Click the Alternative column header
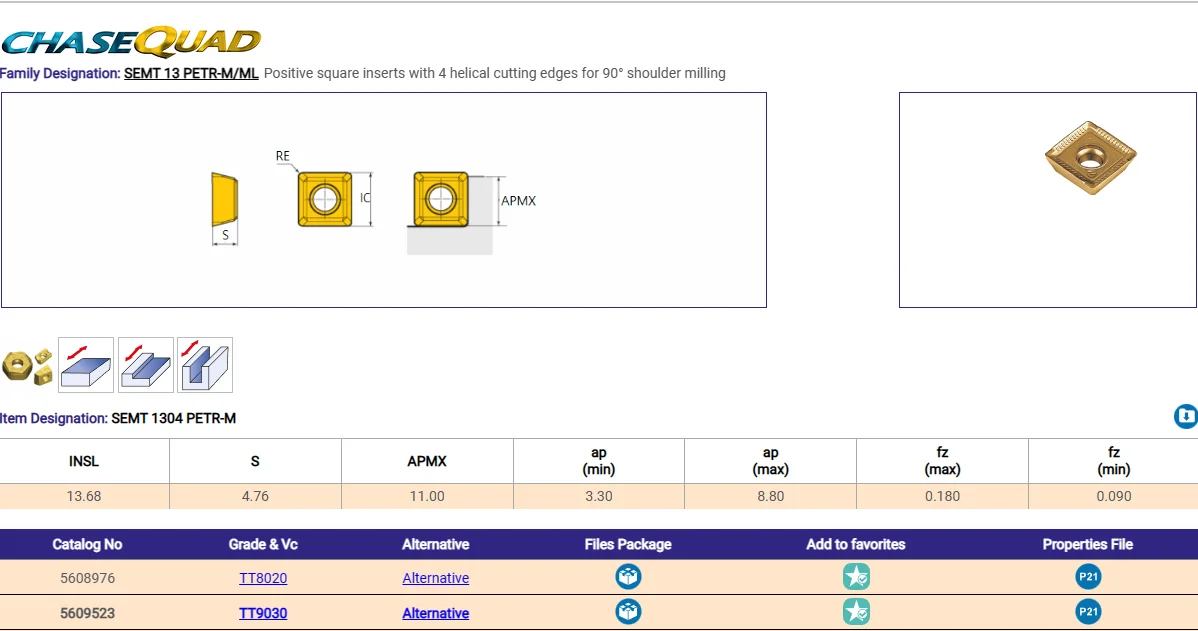1198x631 pixels. tap(435, 545)
